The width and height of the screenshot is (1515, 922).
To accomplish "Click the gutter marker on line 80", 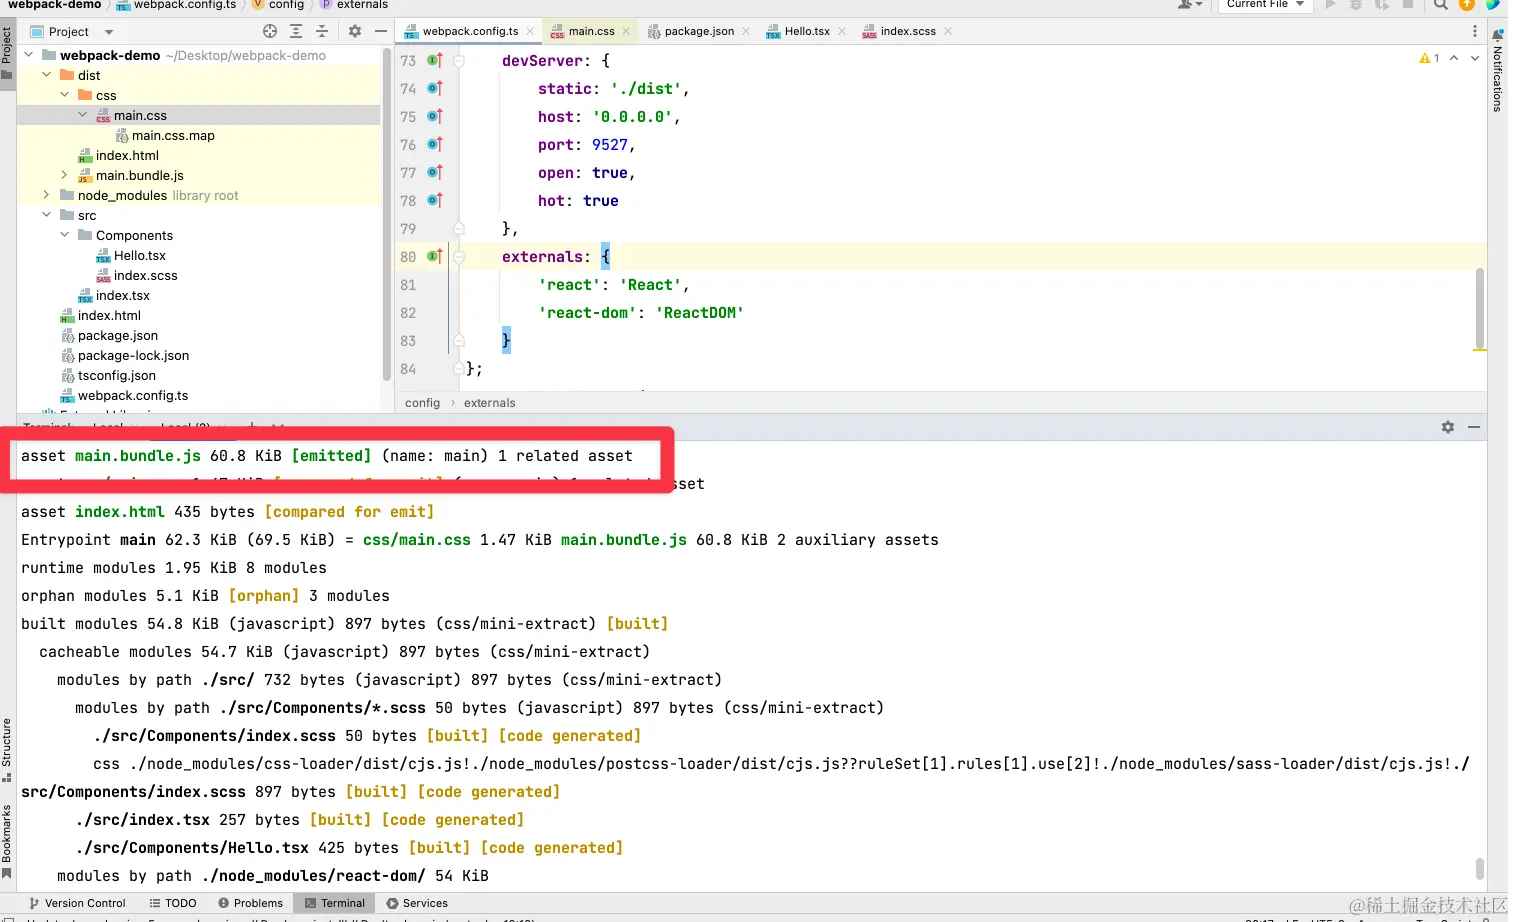I will tap(435, 257).
